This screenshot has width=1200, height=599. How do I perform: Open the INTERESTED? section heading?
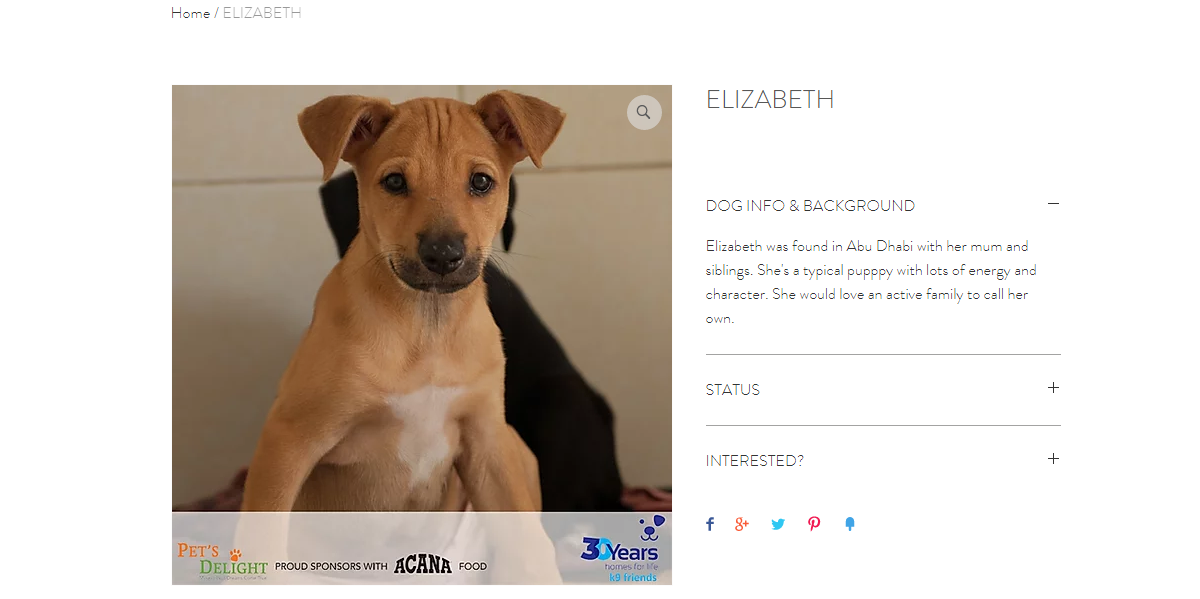(755, 461)
